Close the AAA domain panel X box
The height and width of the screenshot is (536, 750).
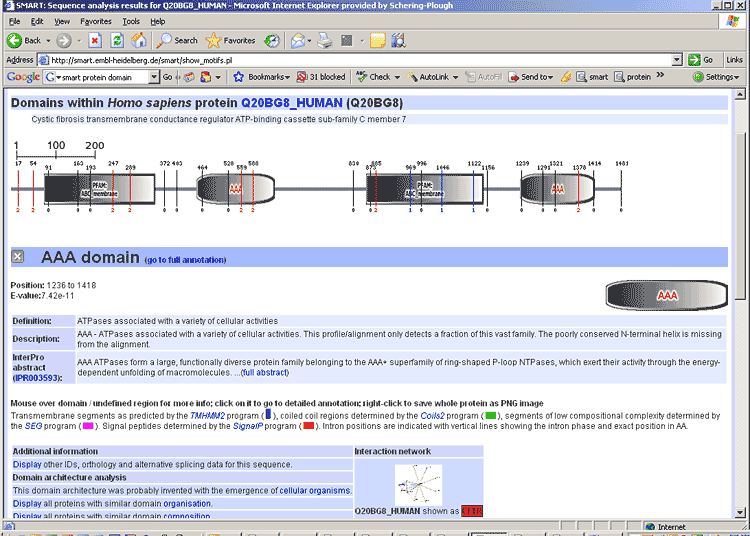pos(18,257)
